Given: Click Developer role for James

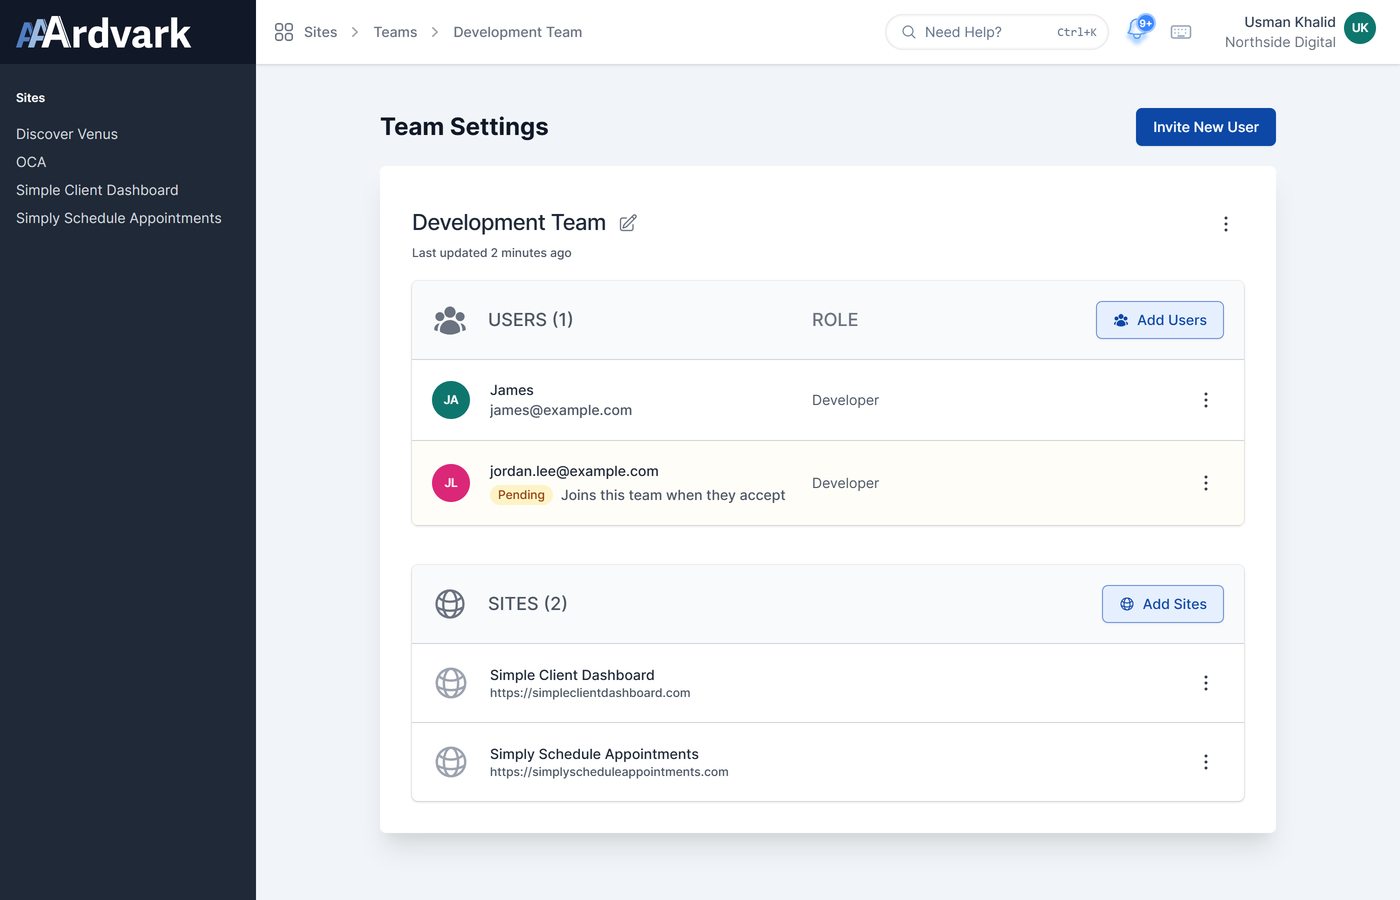Looking at the screenshot, I should tap(845, 400).
